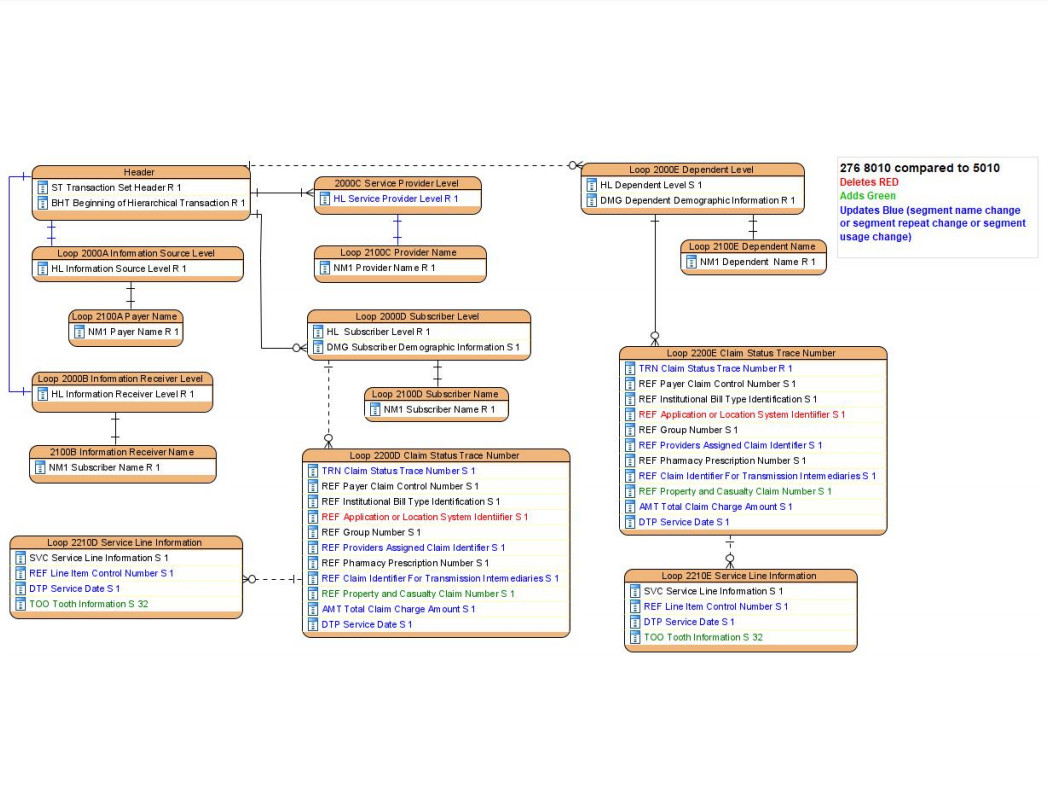Click DTP Service Date row in Loop 2210E
Image resolution: width=1048 pixels, height=811 pixels.
[689, 622]
